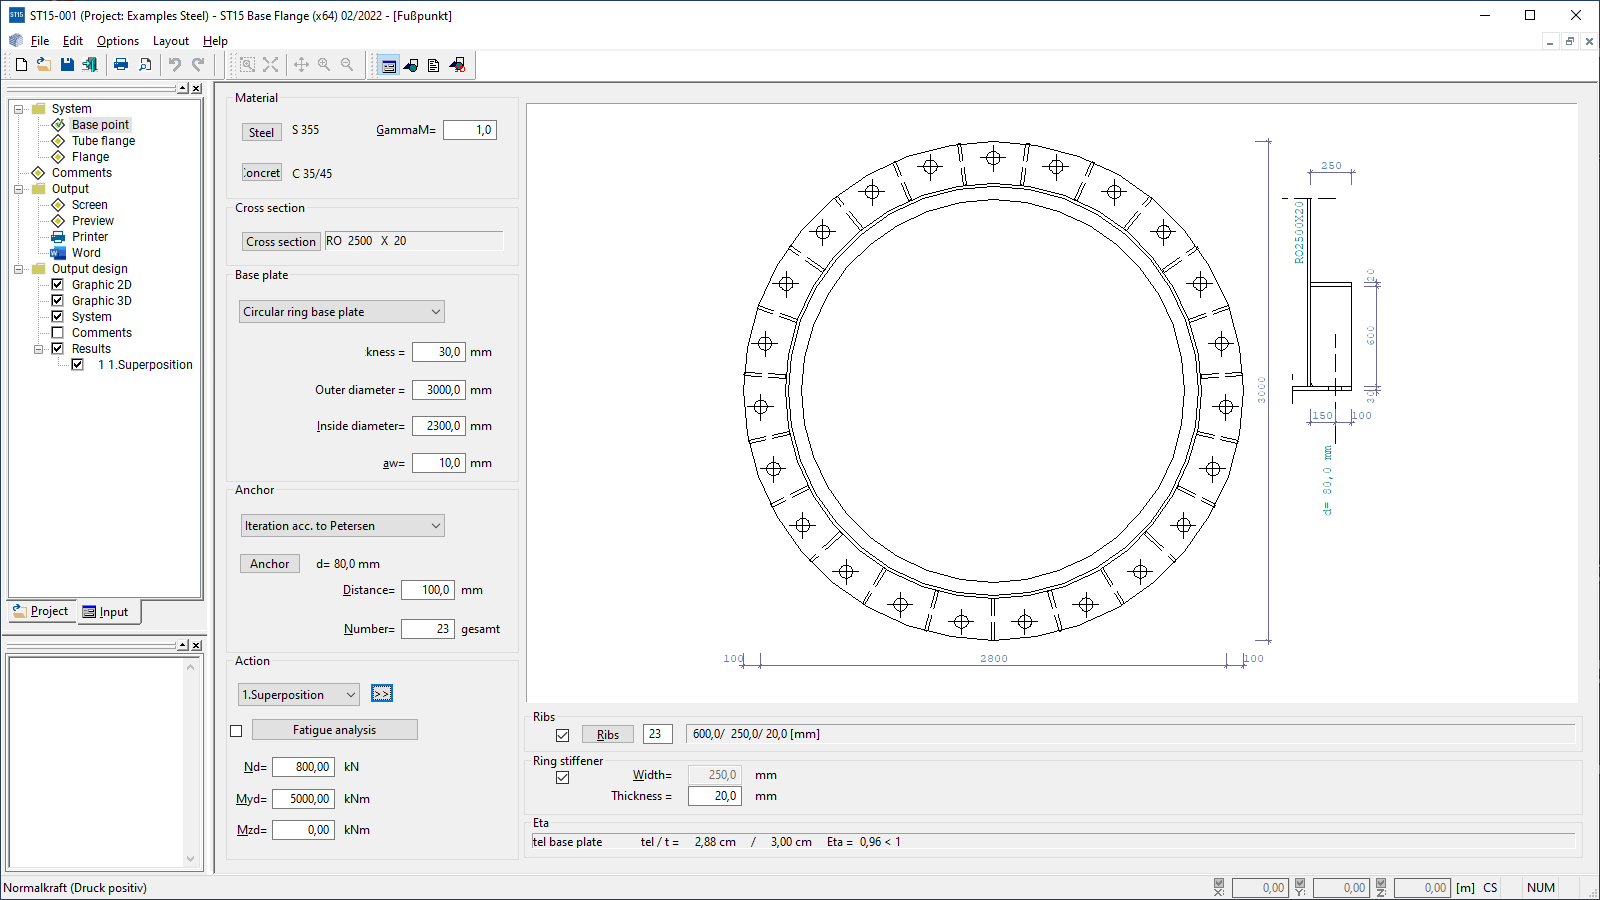Activate the zoom window tool

click(x=247, y=65)
